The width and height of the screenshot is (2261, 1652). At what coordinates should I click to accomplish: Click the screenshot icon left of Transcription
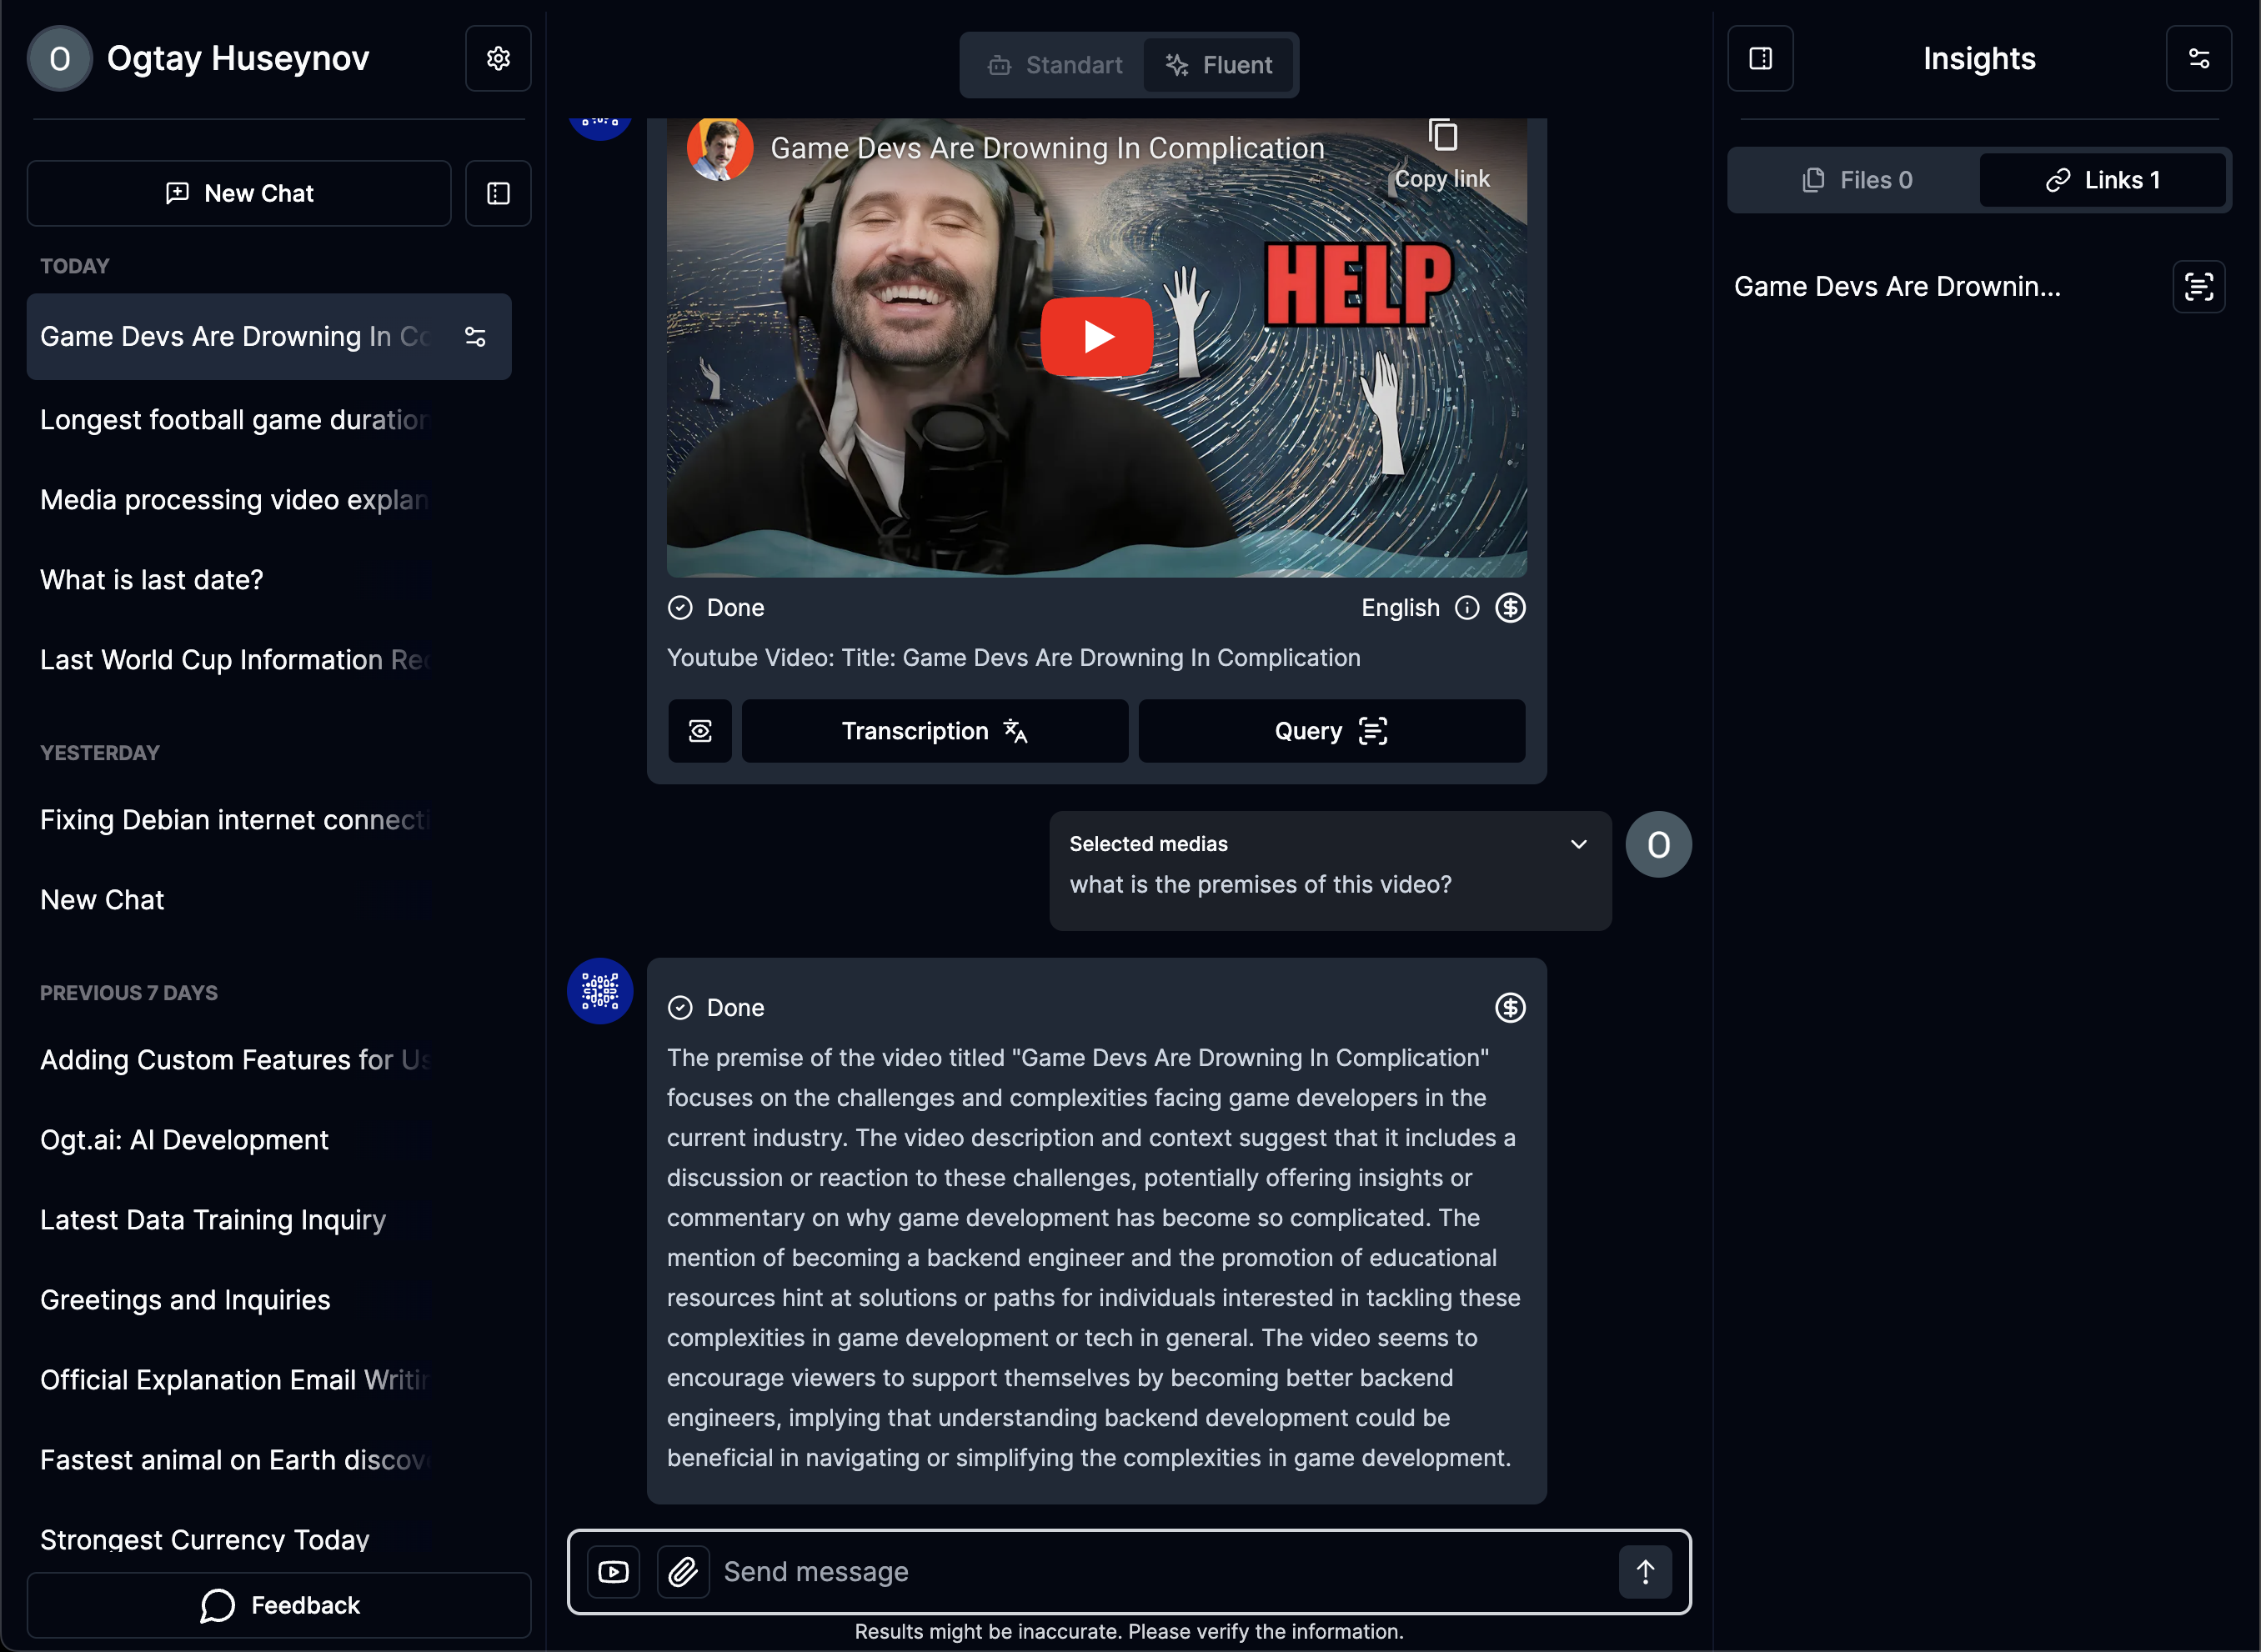coord(700,731)
